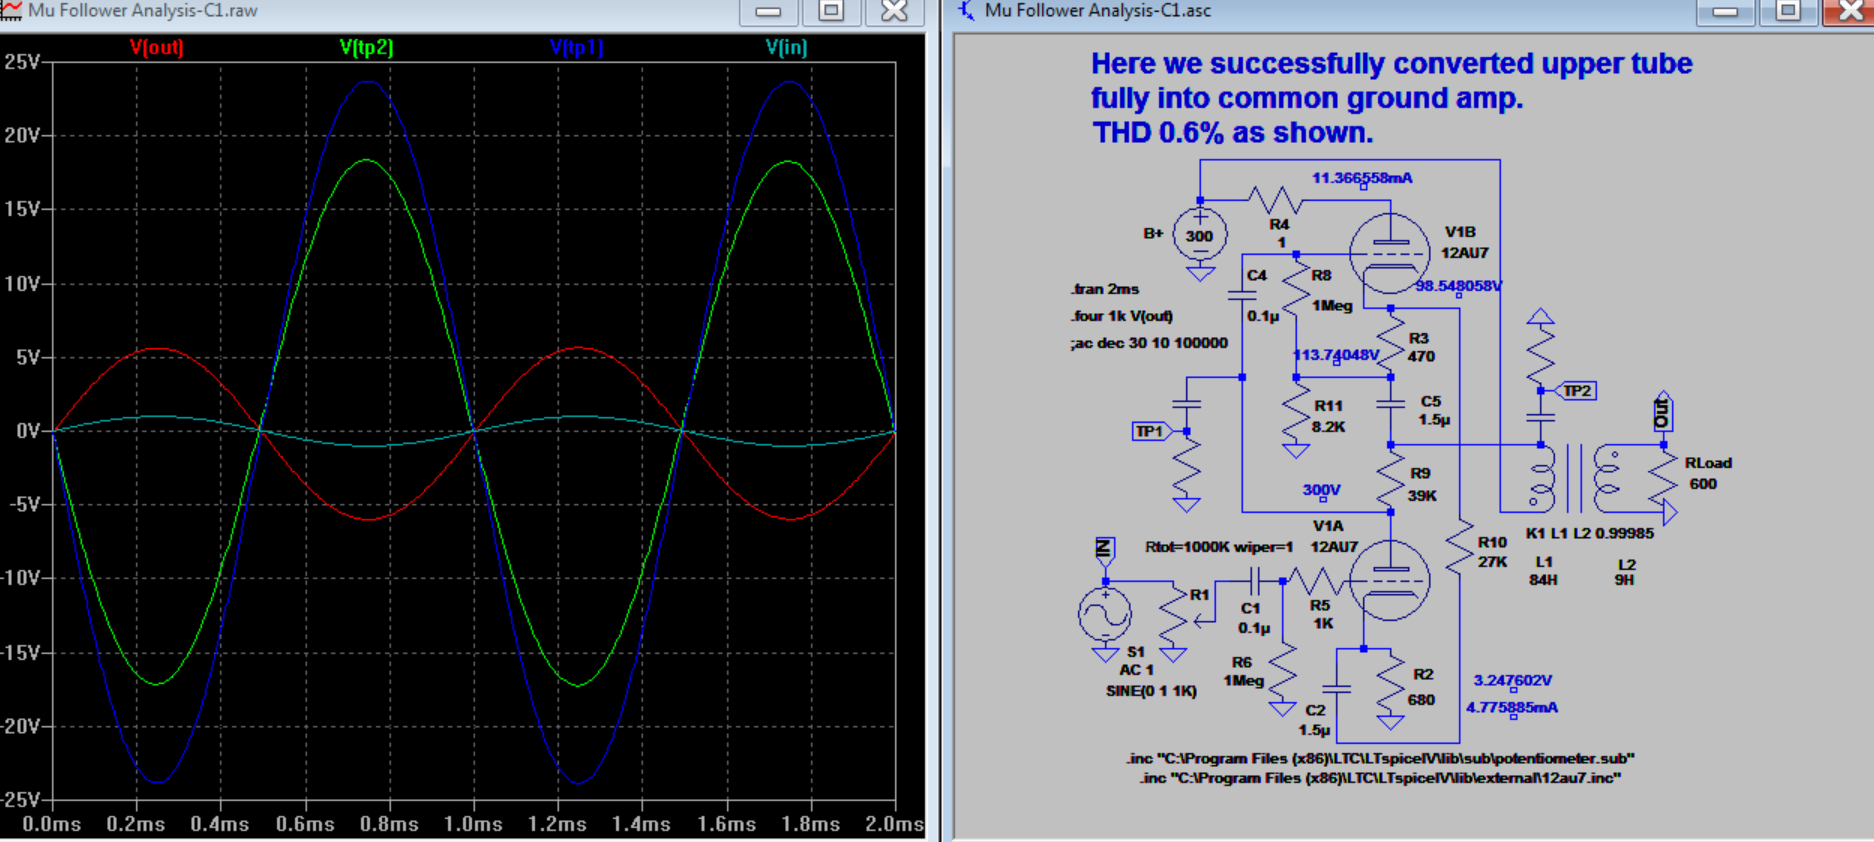
Task: Click the SINE(0 1 1K) source value
Action: (x=1151, y=691)
